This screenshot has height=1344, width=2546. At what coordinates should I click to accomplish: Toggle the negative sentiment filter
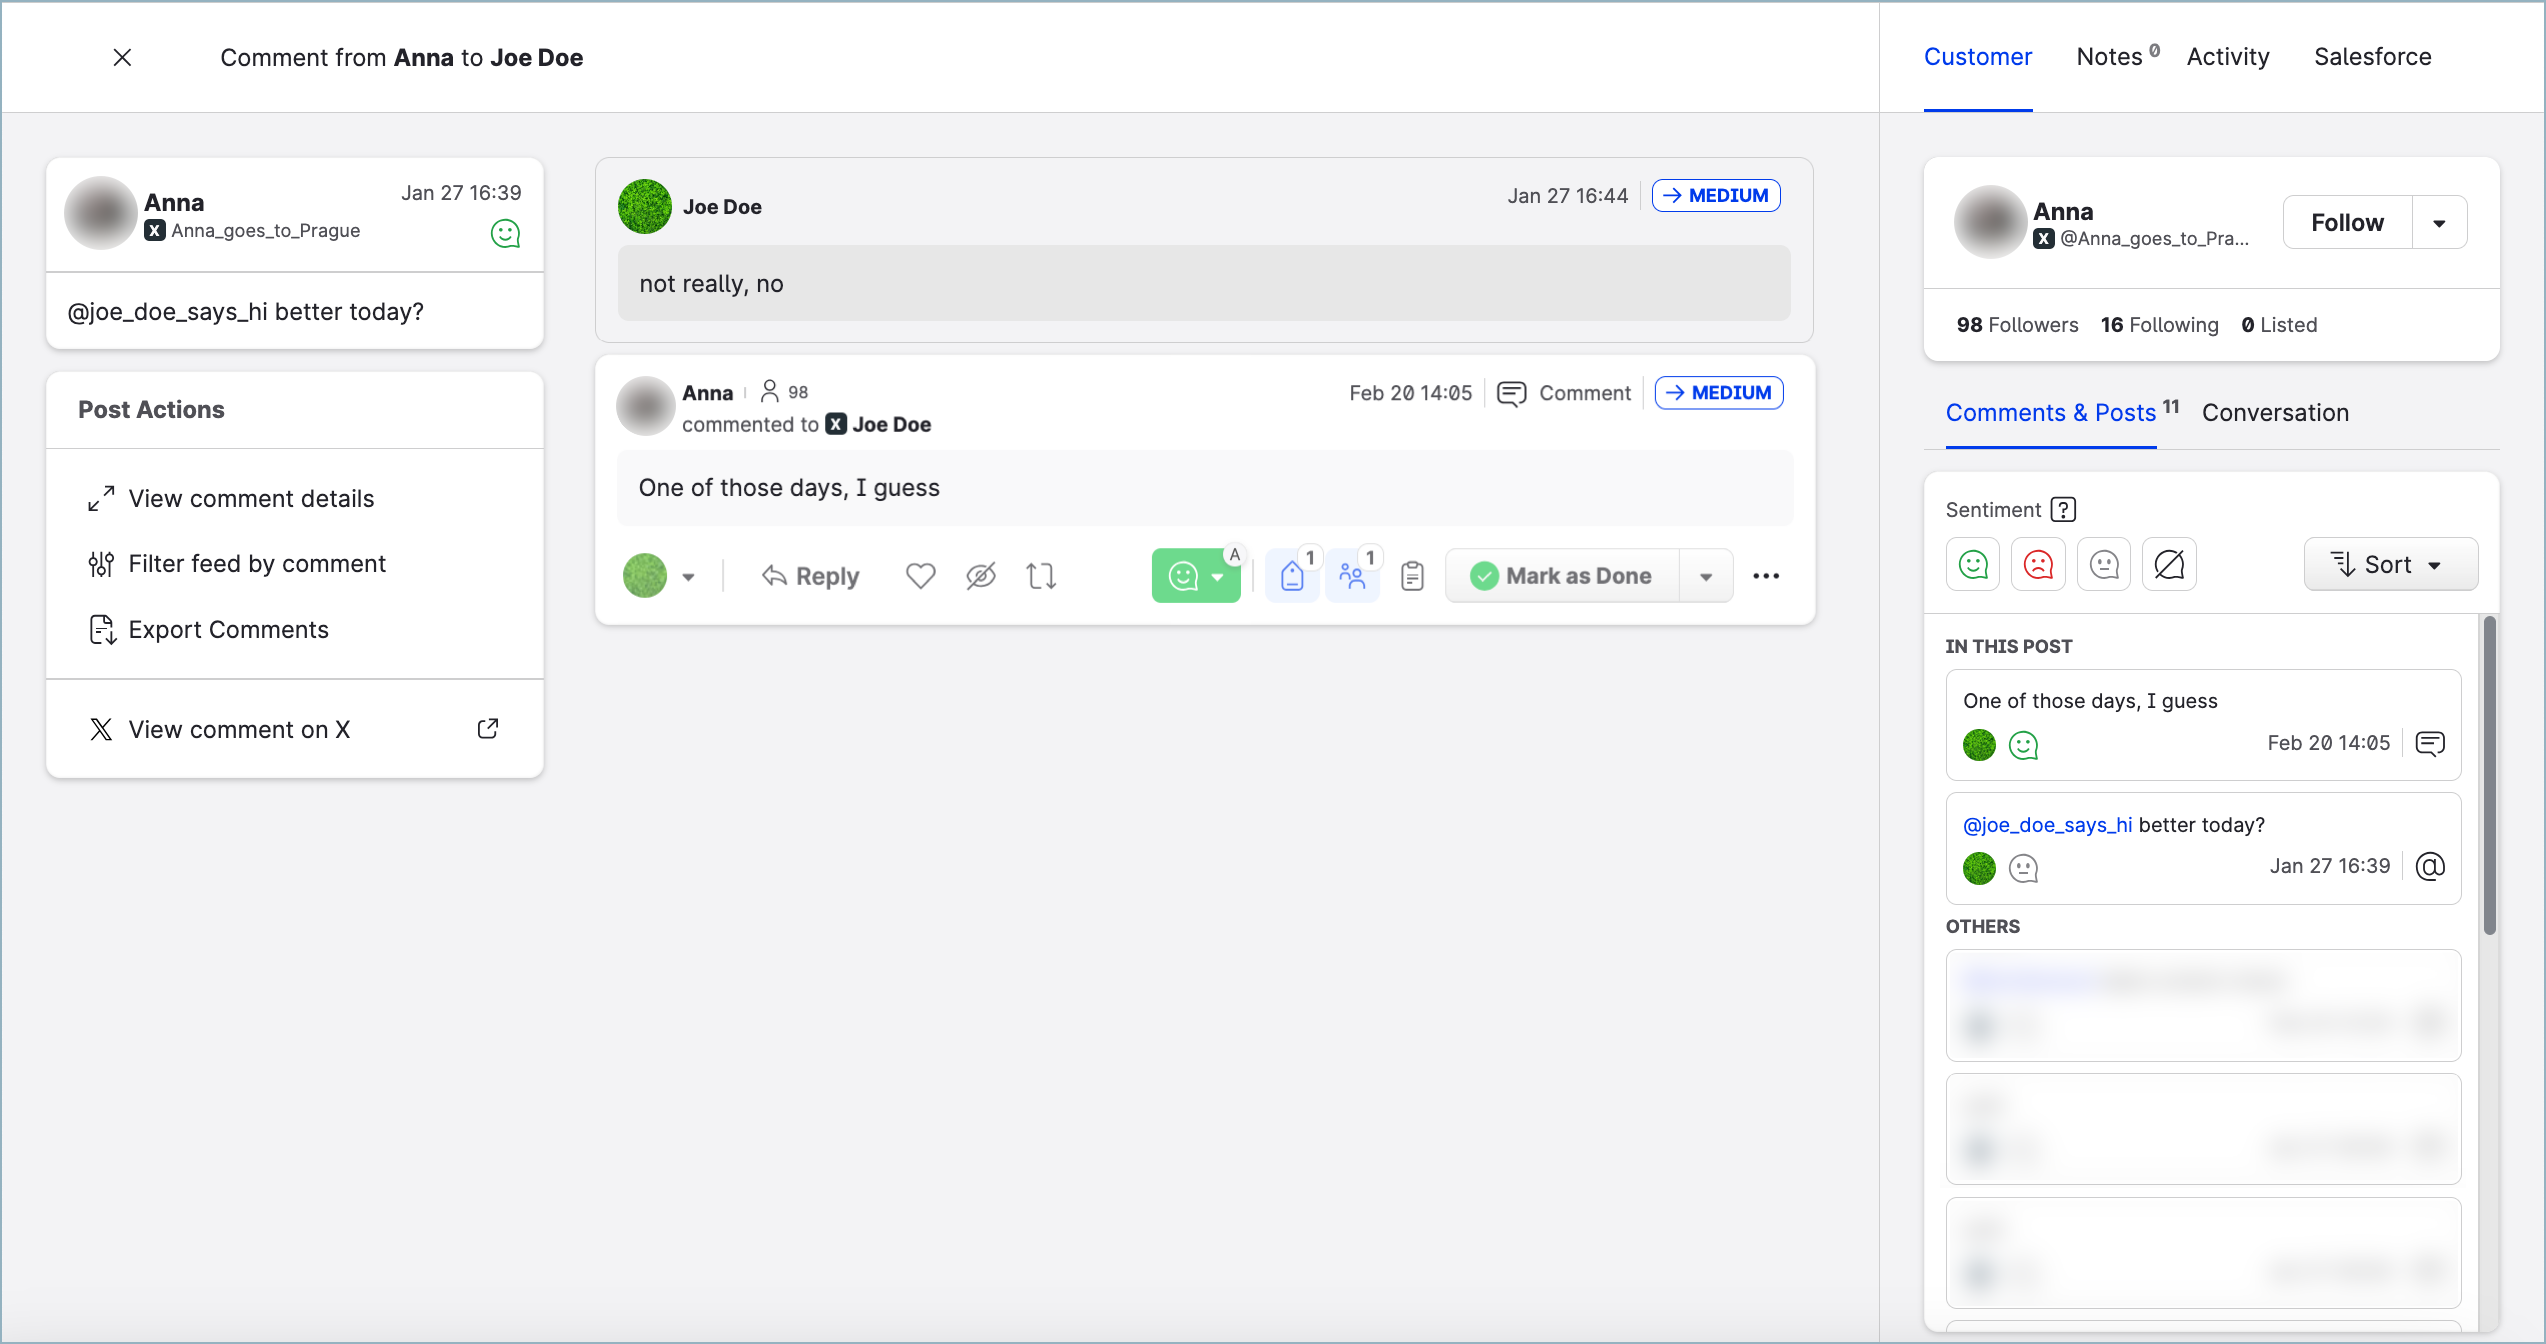[x=2038, y=565]
